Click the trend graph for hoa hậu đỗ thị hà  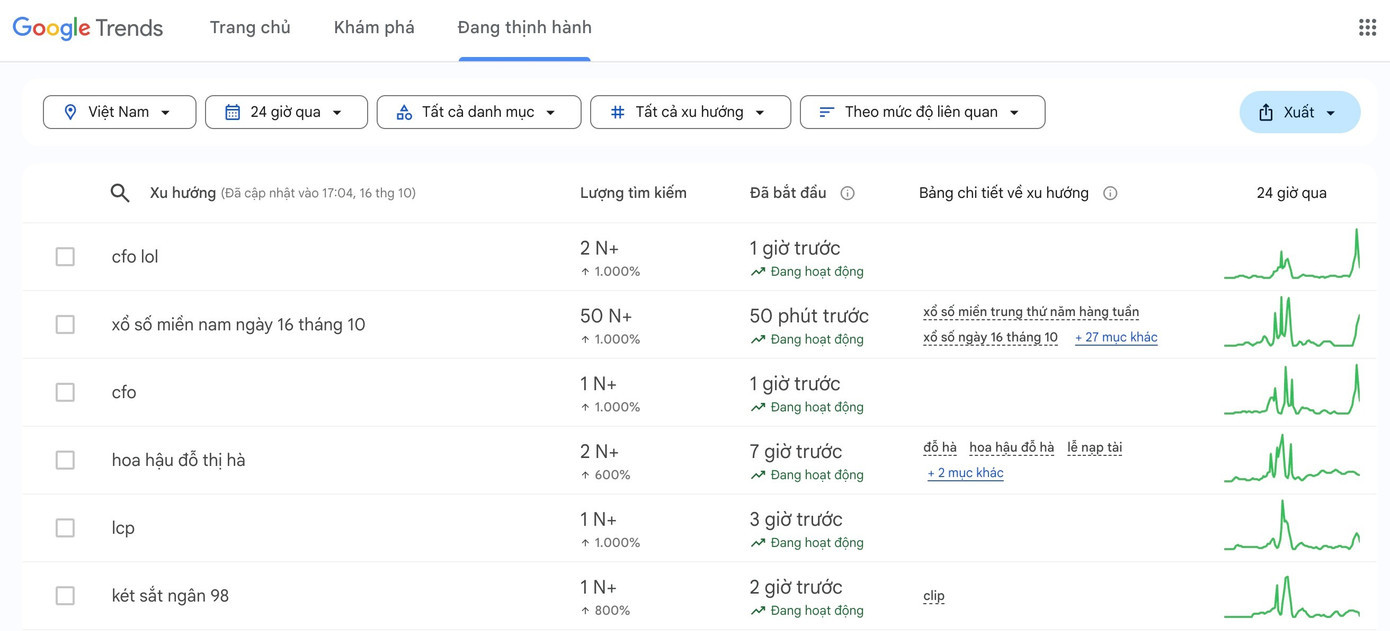[1291, 460]
